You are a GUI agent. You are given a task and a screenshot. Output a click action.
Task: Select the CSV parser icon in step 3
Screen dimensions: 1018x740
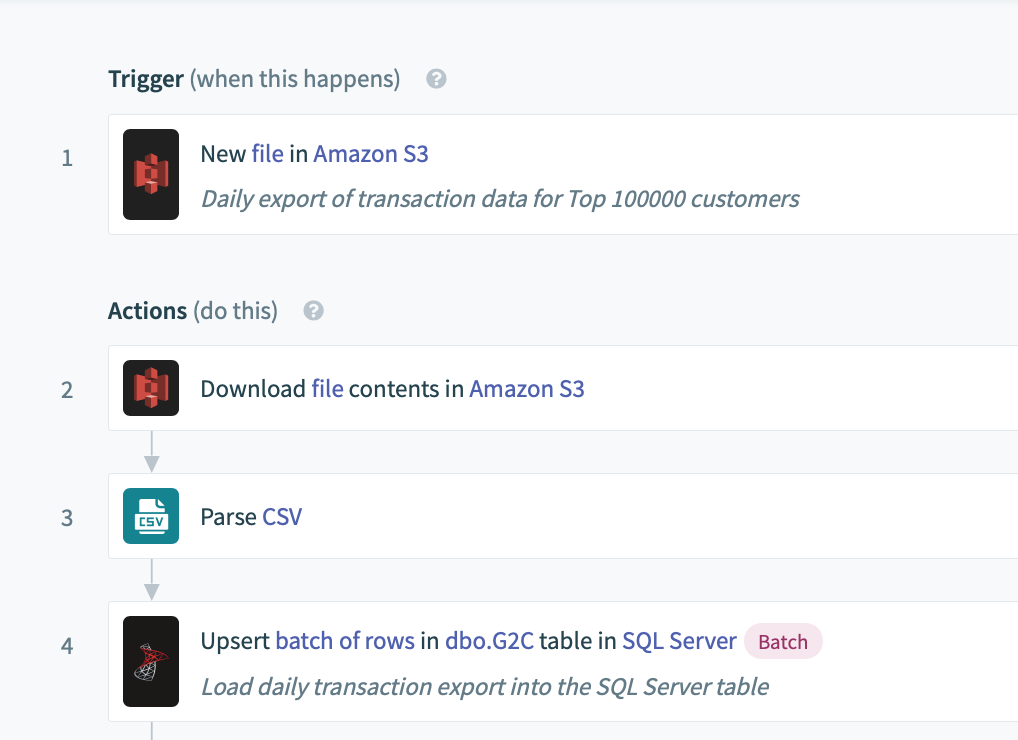click(151, 516)
